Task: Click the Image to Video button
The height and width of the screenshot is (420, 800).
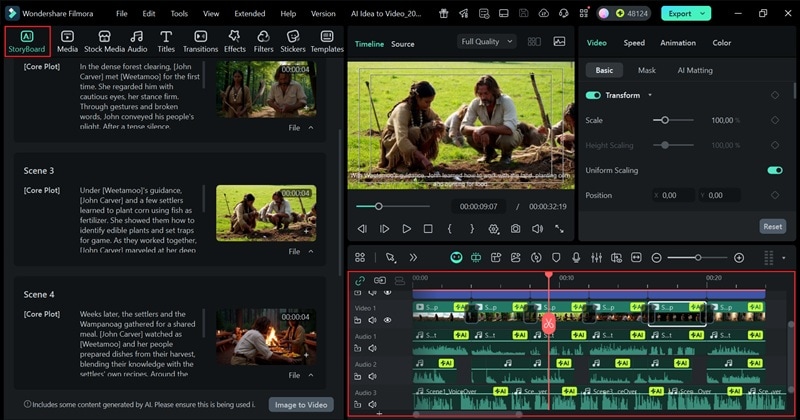Action: 301,405
